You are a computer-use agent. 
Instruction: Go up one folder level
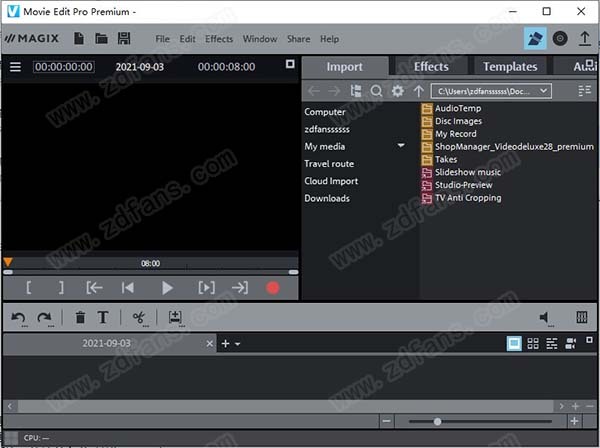tap(419, 91)
